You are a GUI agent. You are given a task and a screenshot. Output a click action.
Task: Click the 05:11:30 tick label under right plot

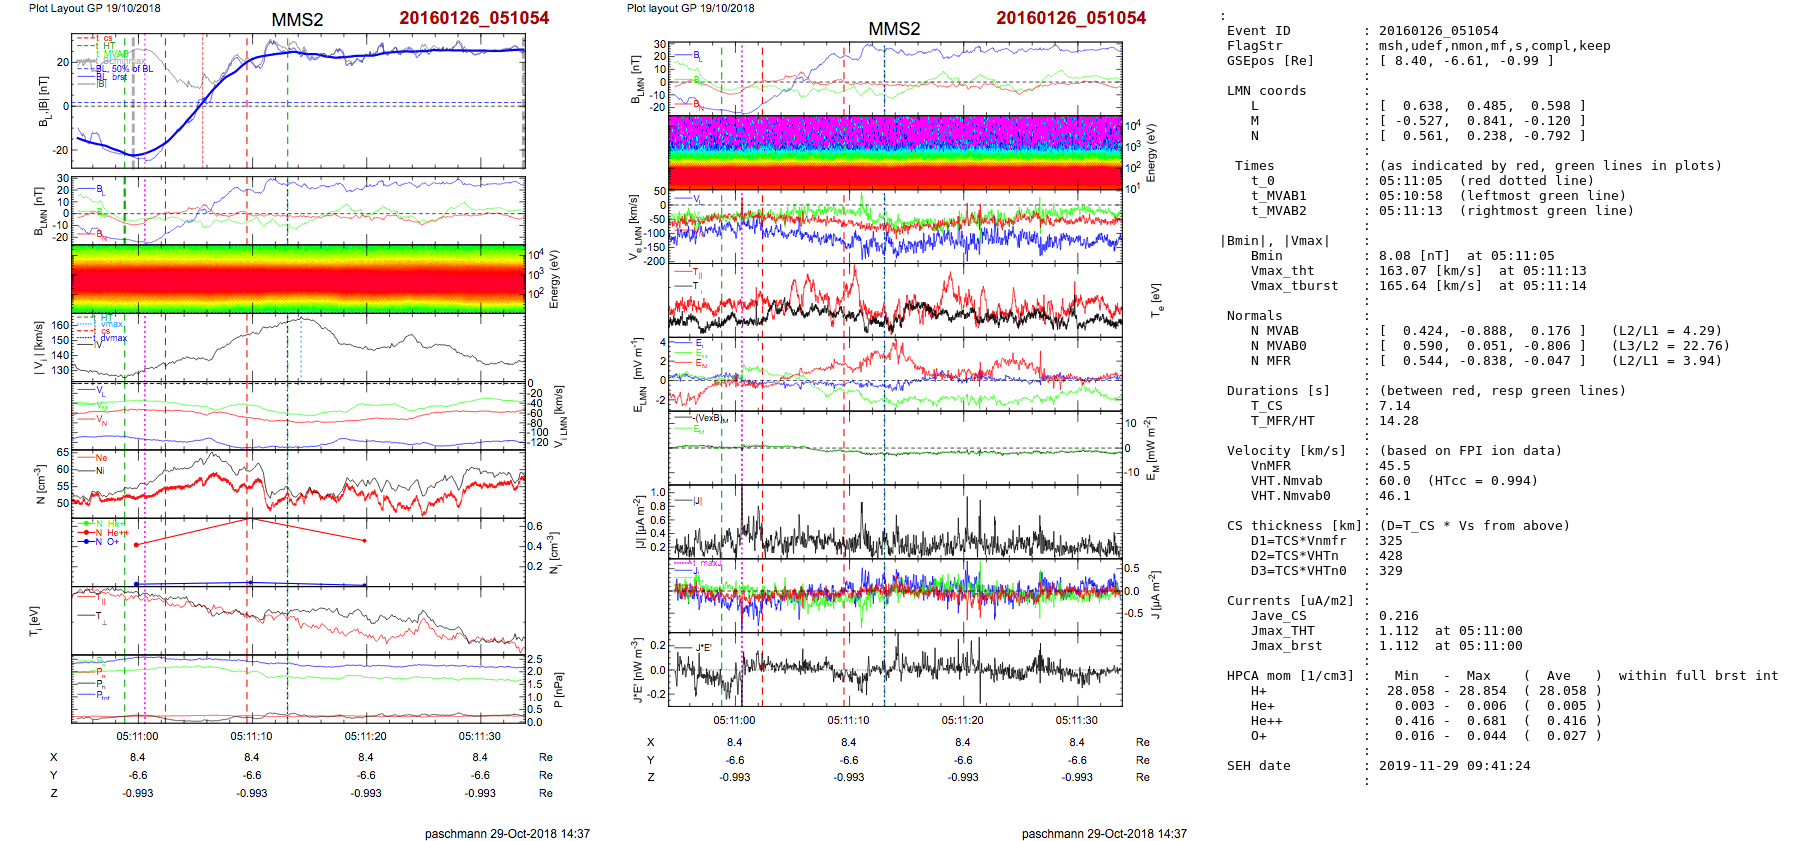(x=1076, y=720)
